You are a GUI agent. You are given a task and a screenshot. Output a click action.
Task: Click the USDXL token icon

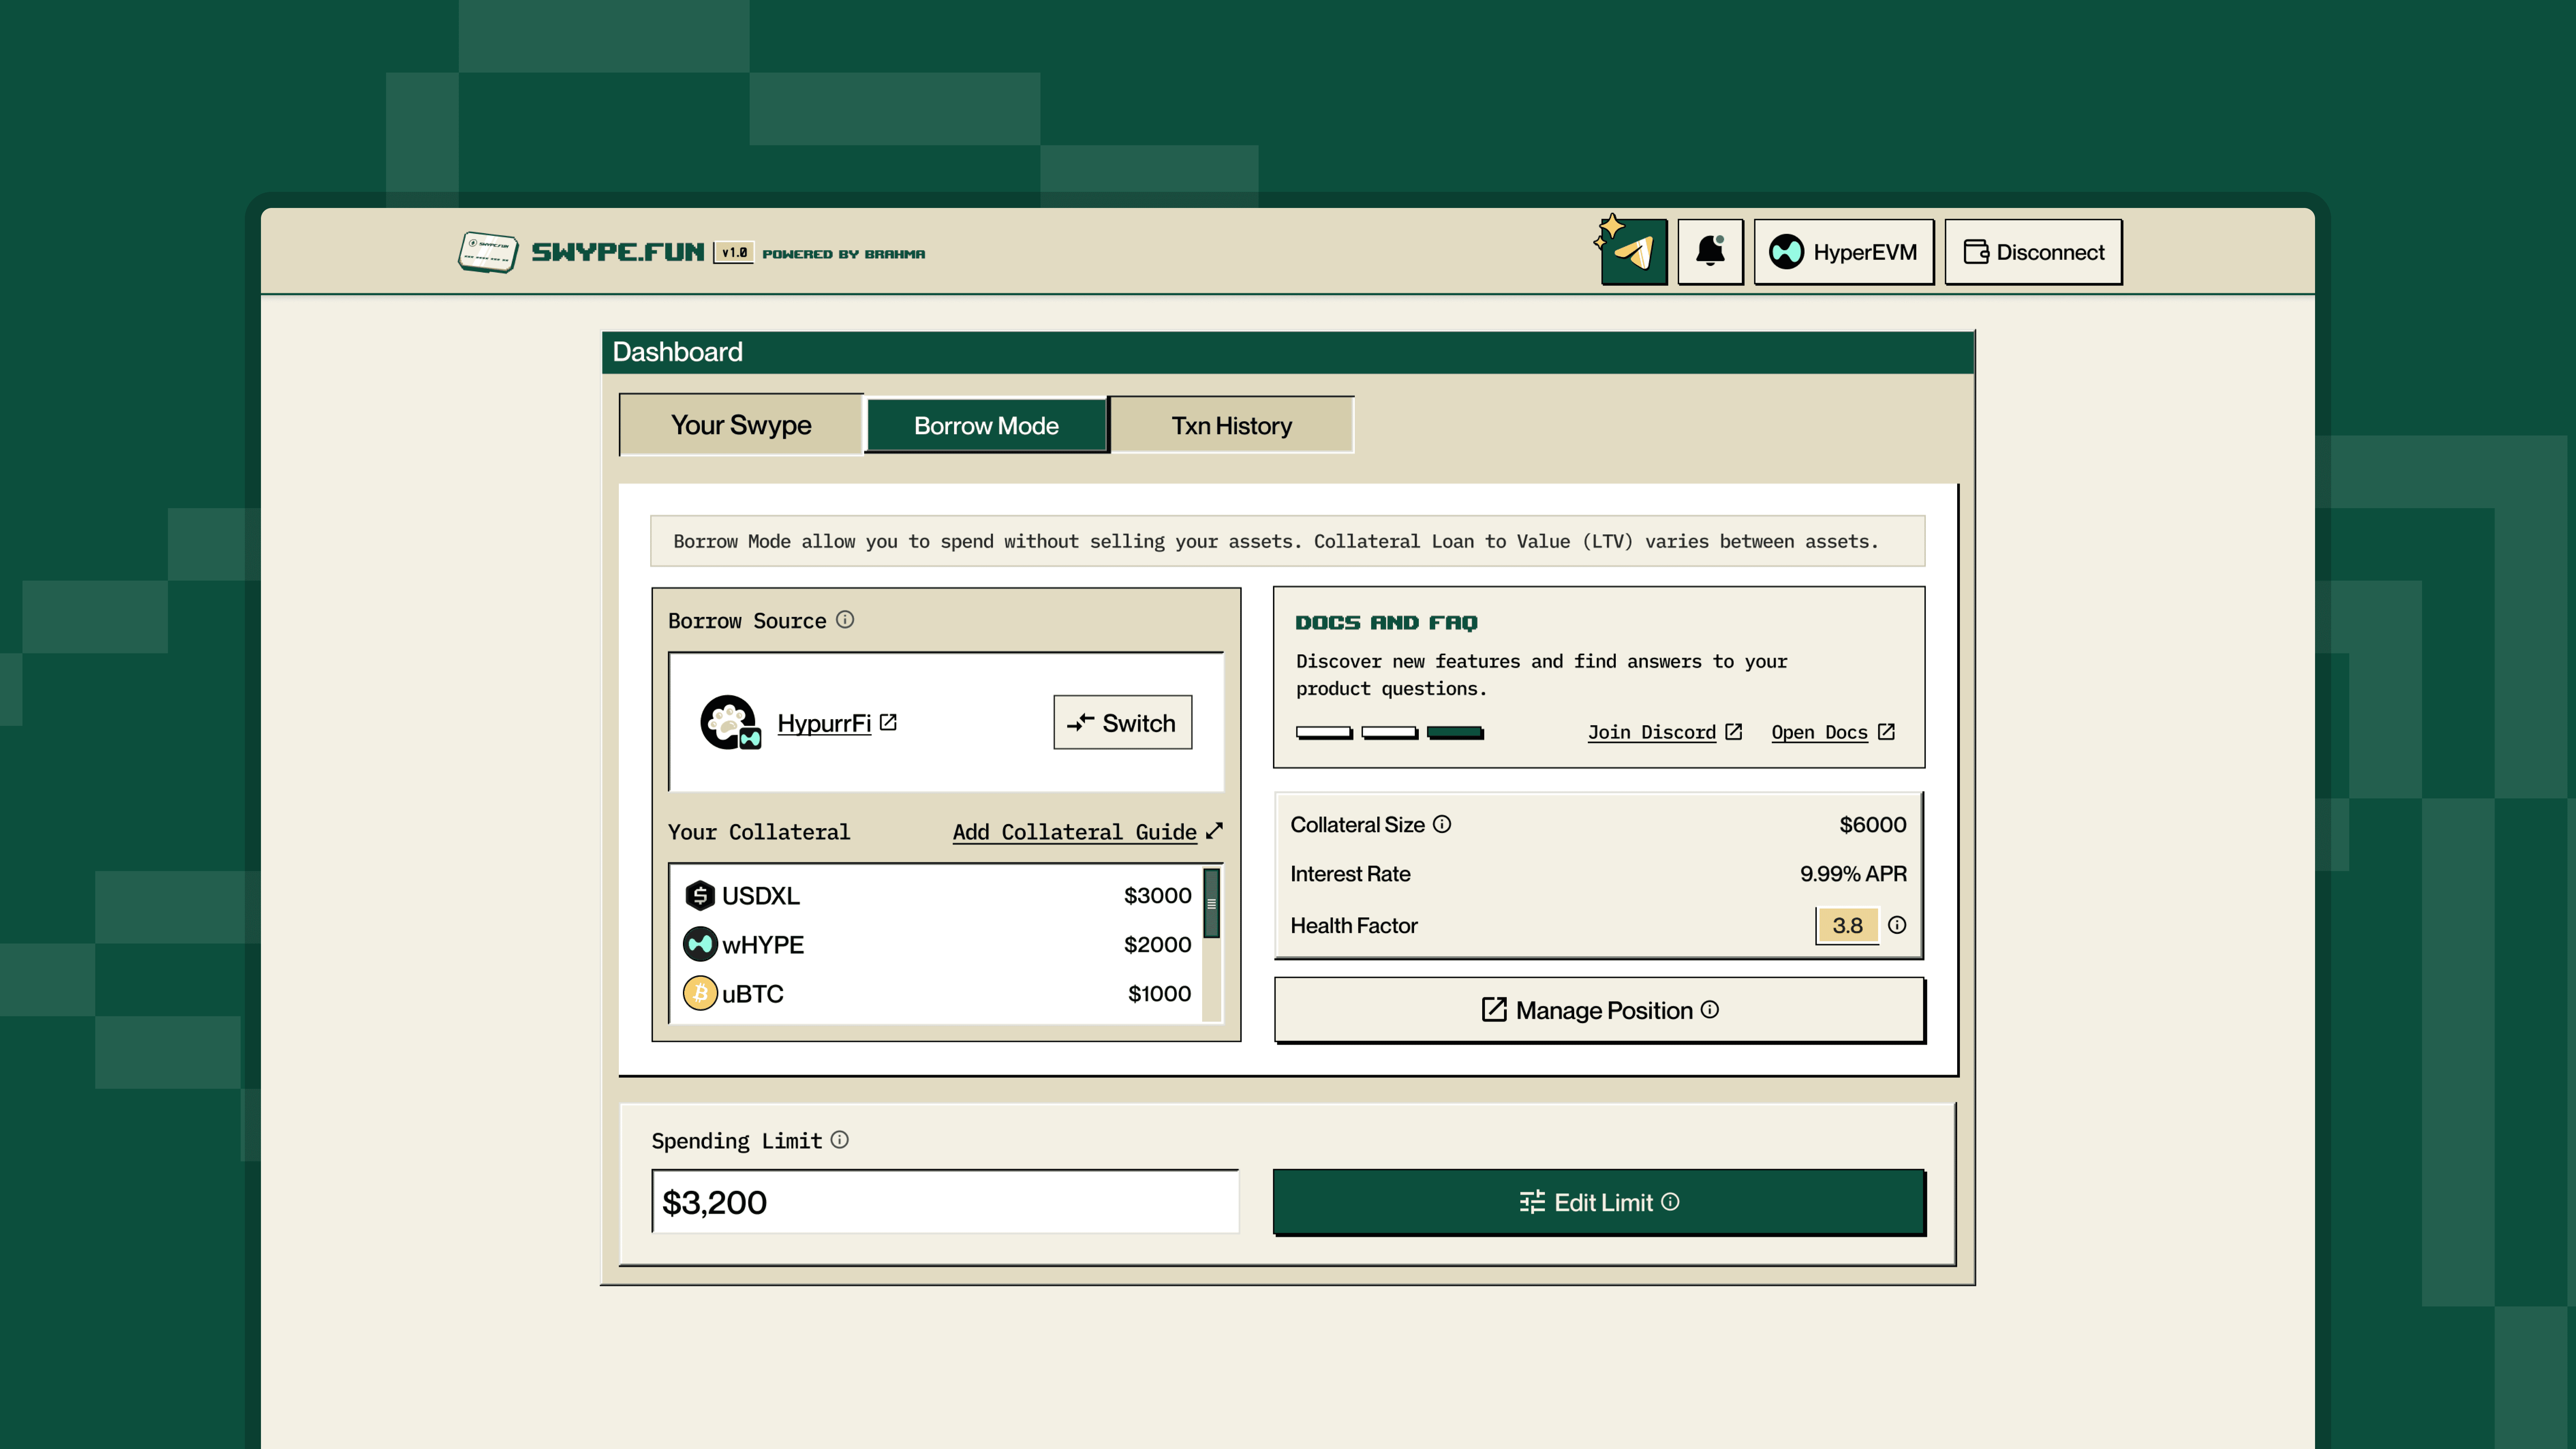tap(700, 895)
